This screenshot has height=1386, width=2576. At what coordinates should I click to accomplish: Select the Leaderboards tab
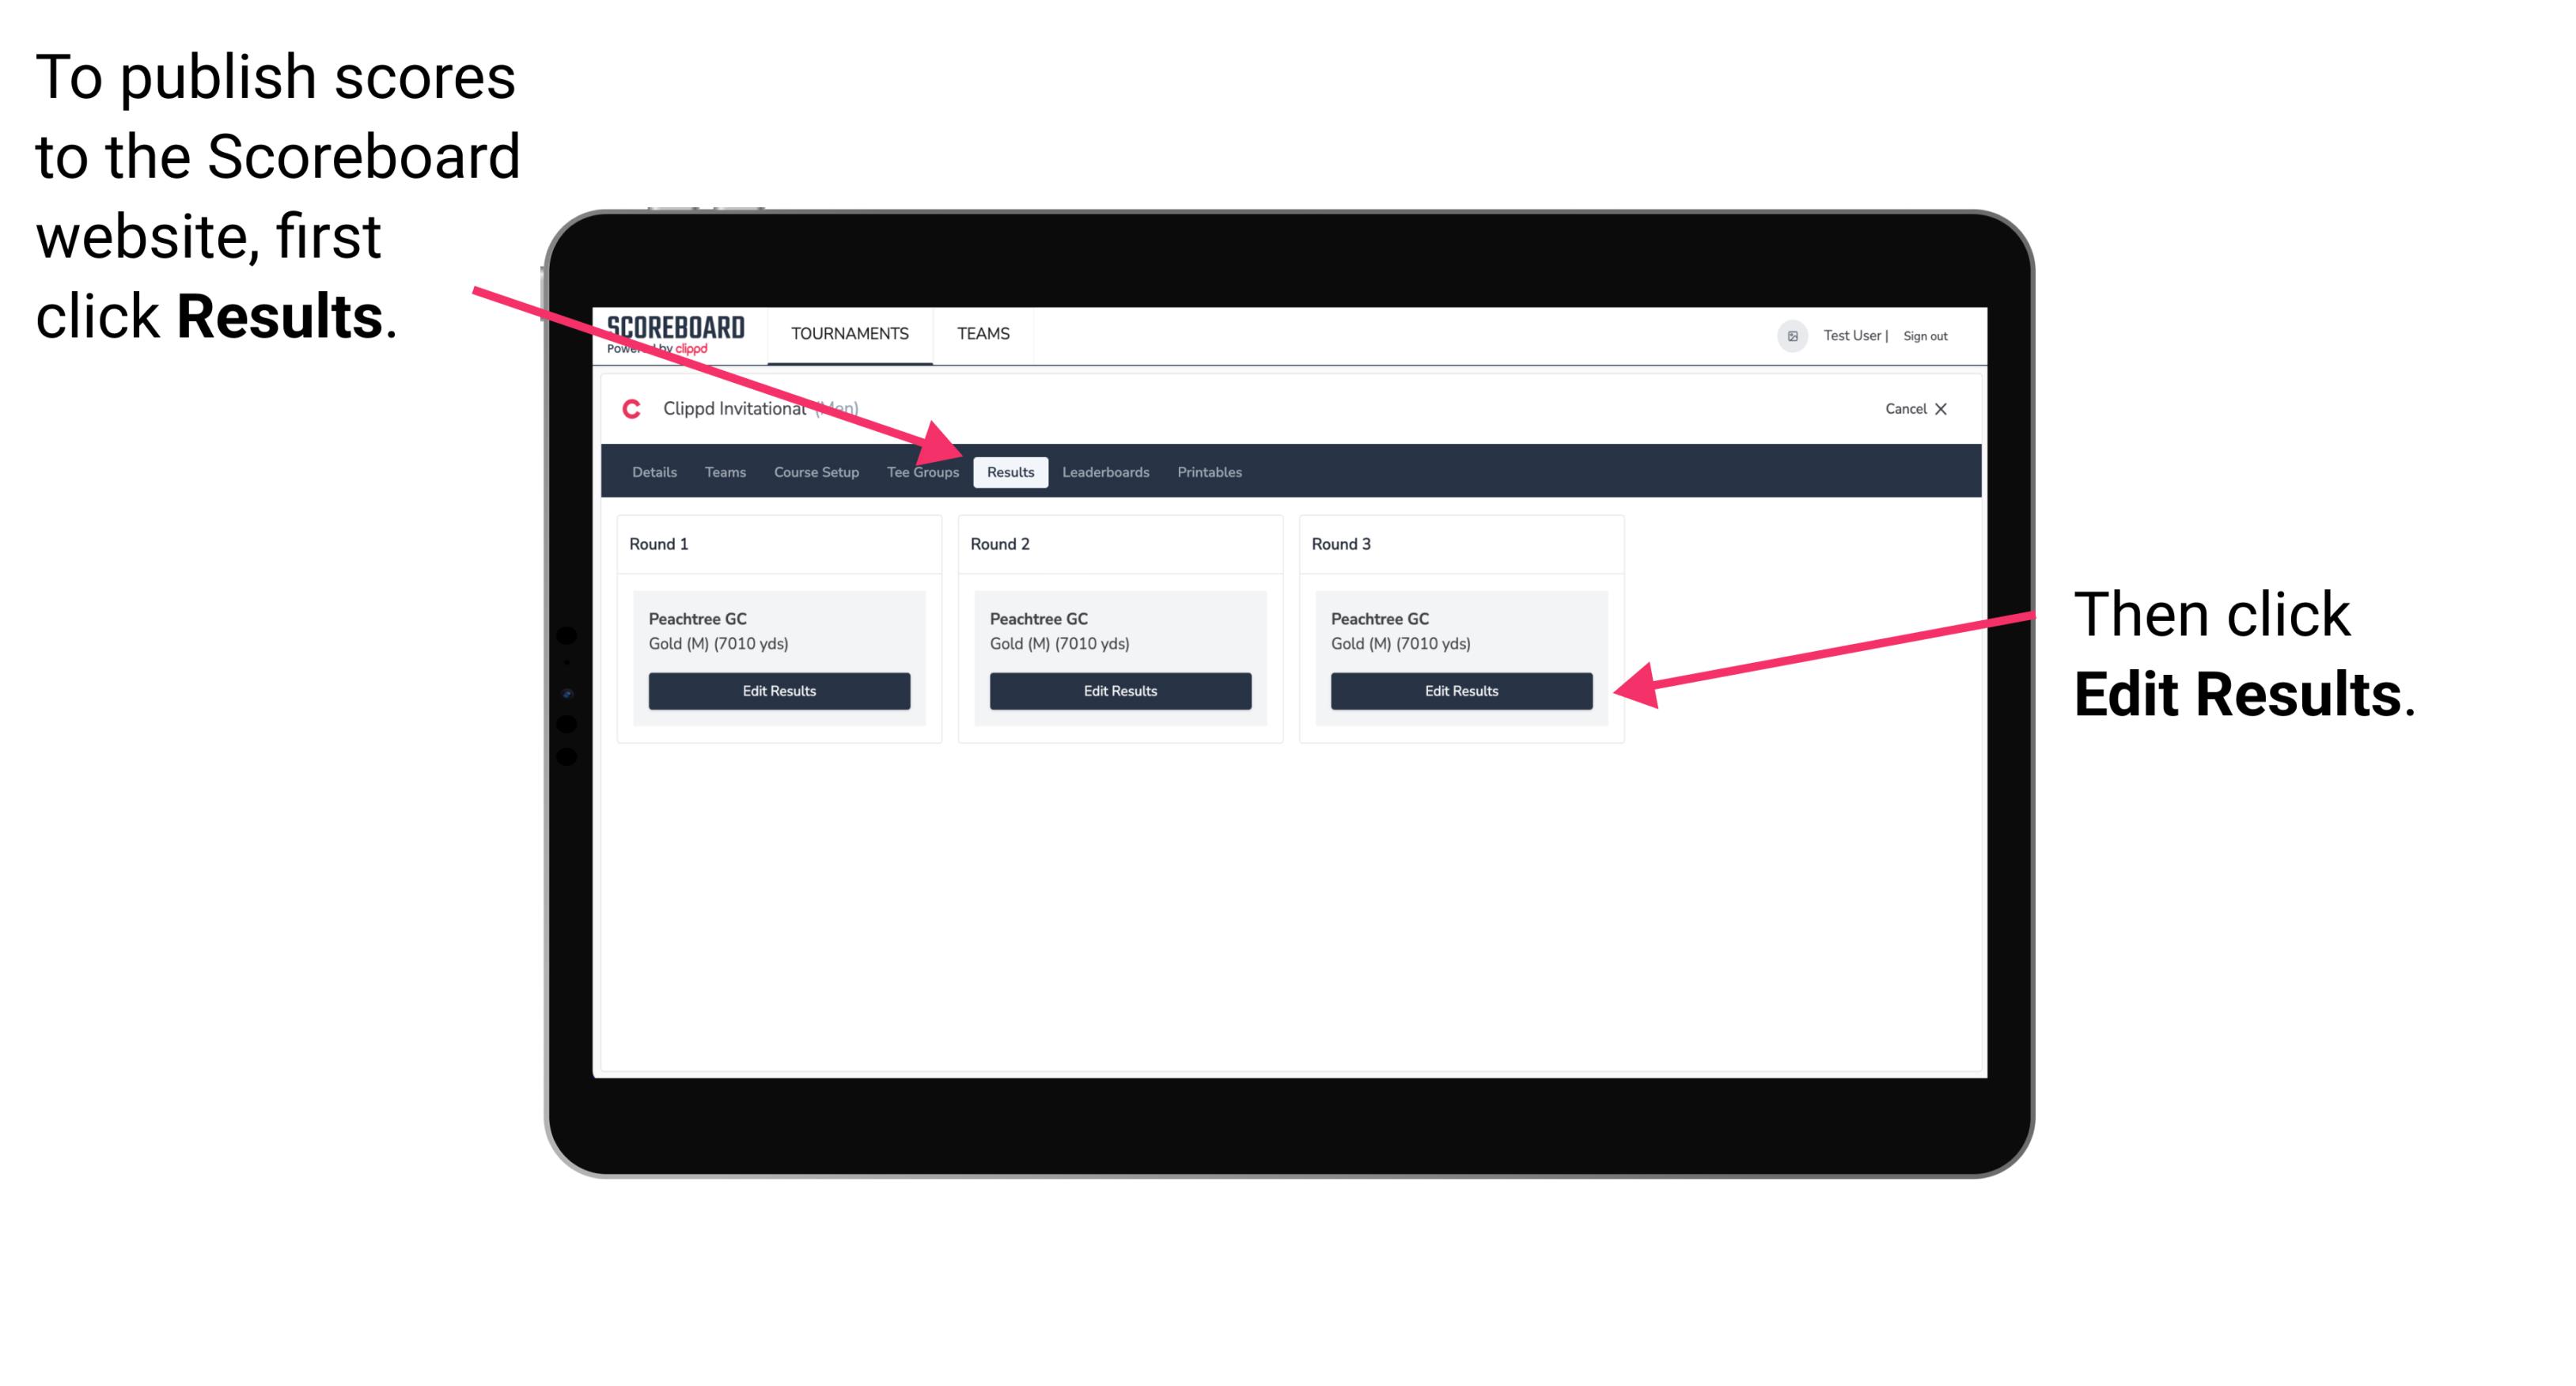[x=1106, y=473]
